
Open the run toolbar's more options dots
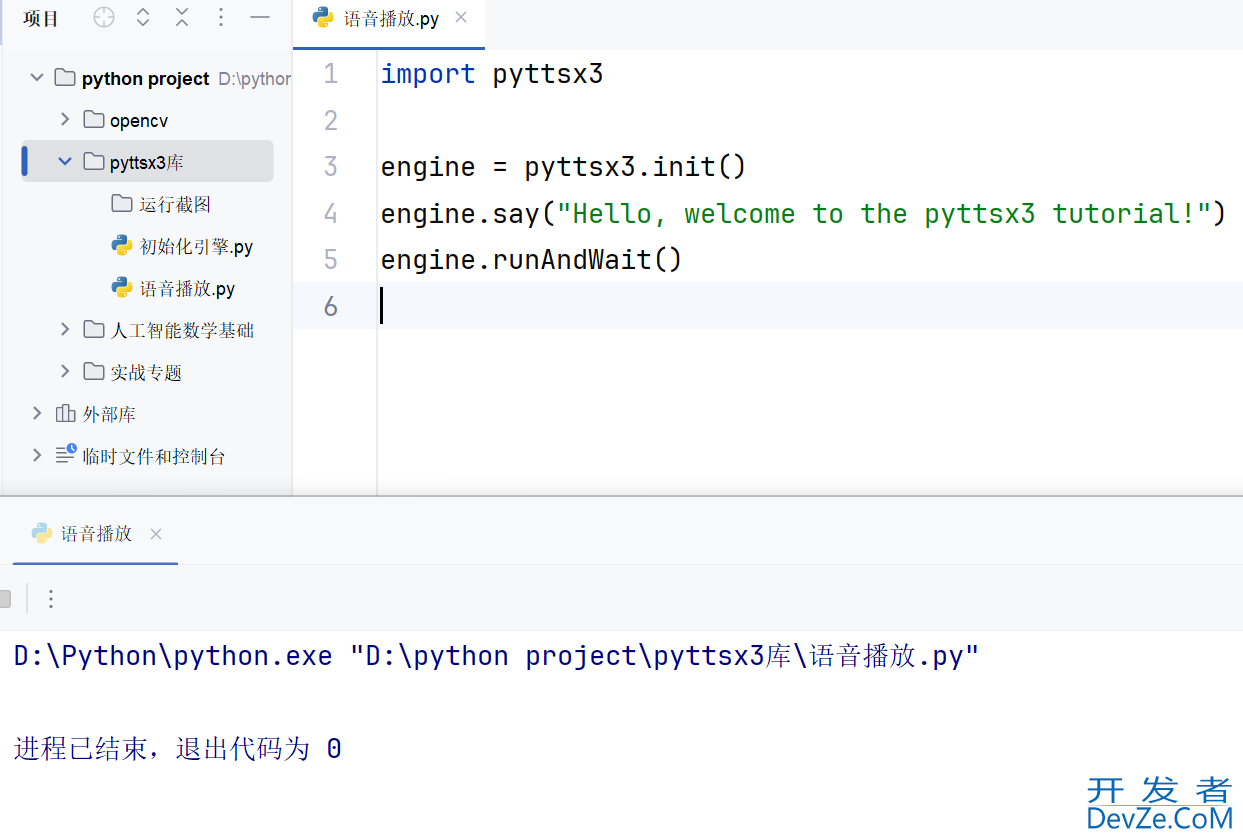(x=51, y=599)
